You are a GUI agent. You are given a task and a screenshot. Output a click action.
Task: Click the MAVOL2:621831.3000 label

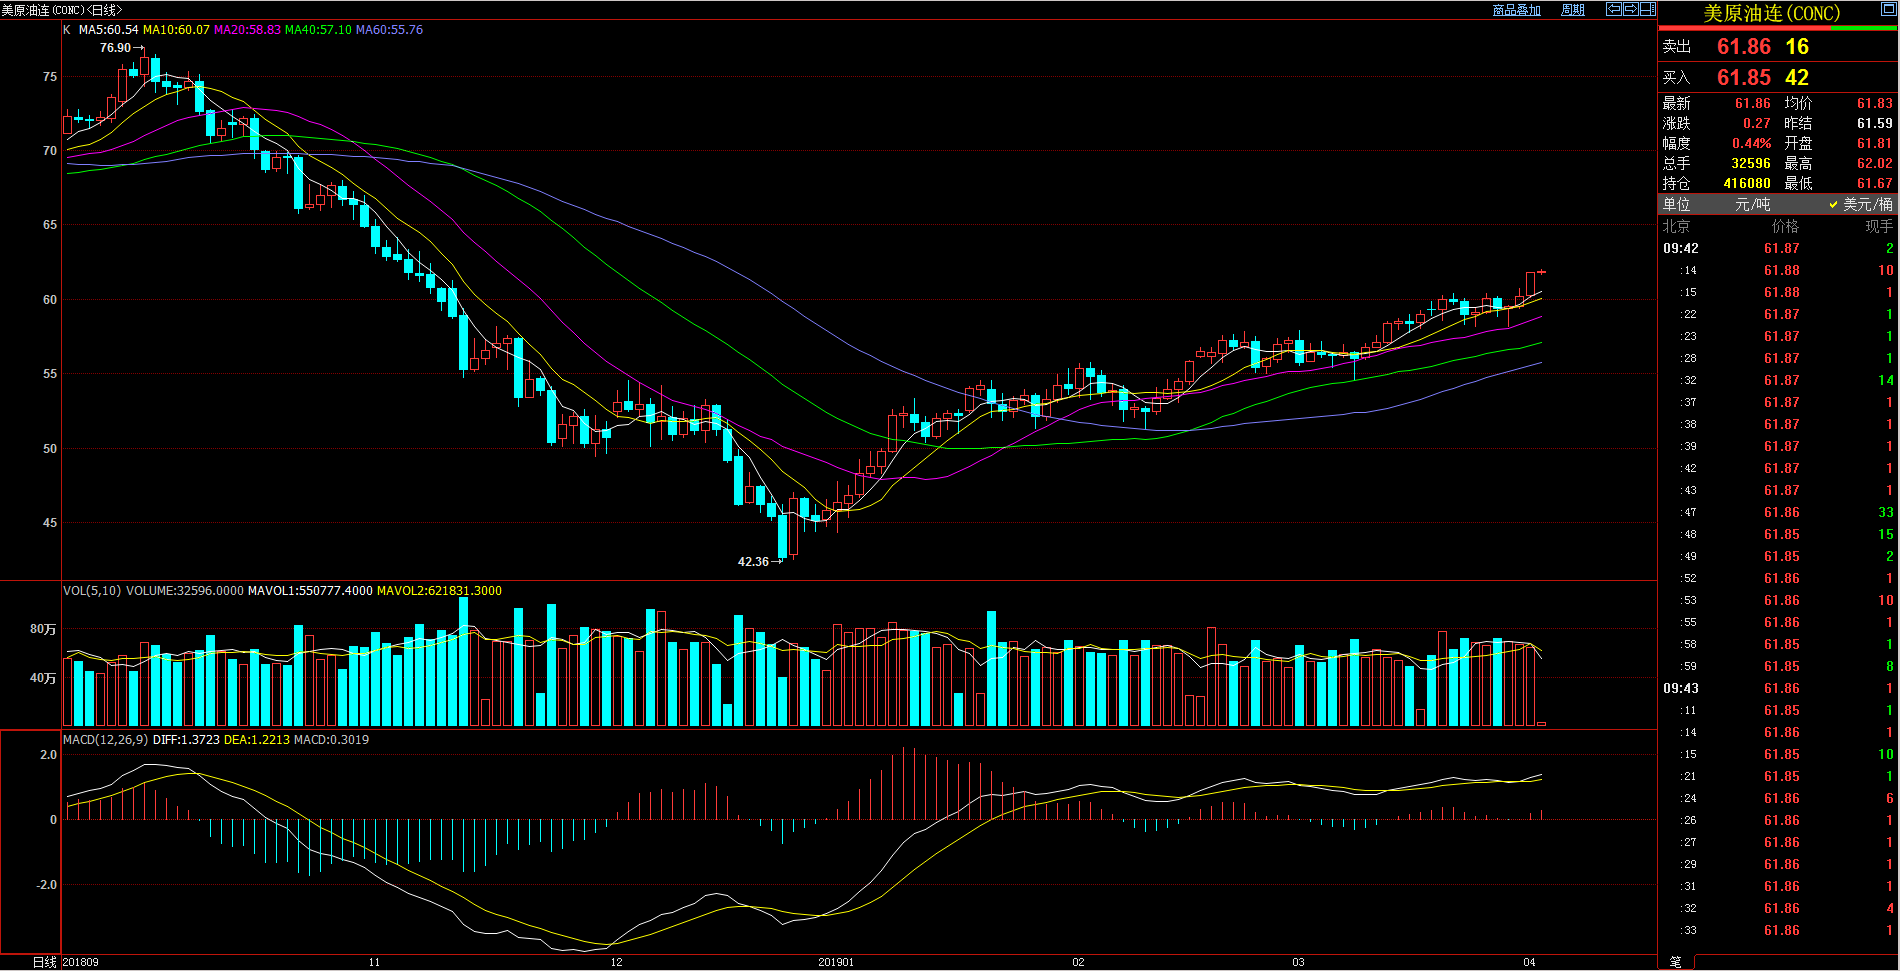(439, 591)
